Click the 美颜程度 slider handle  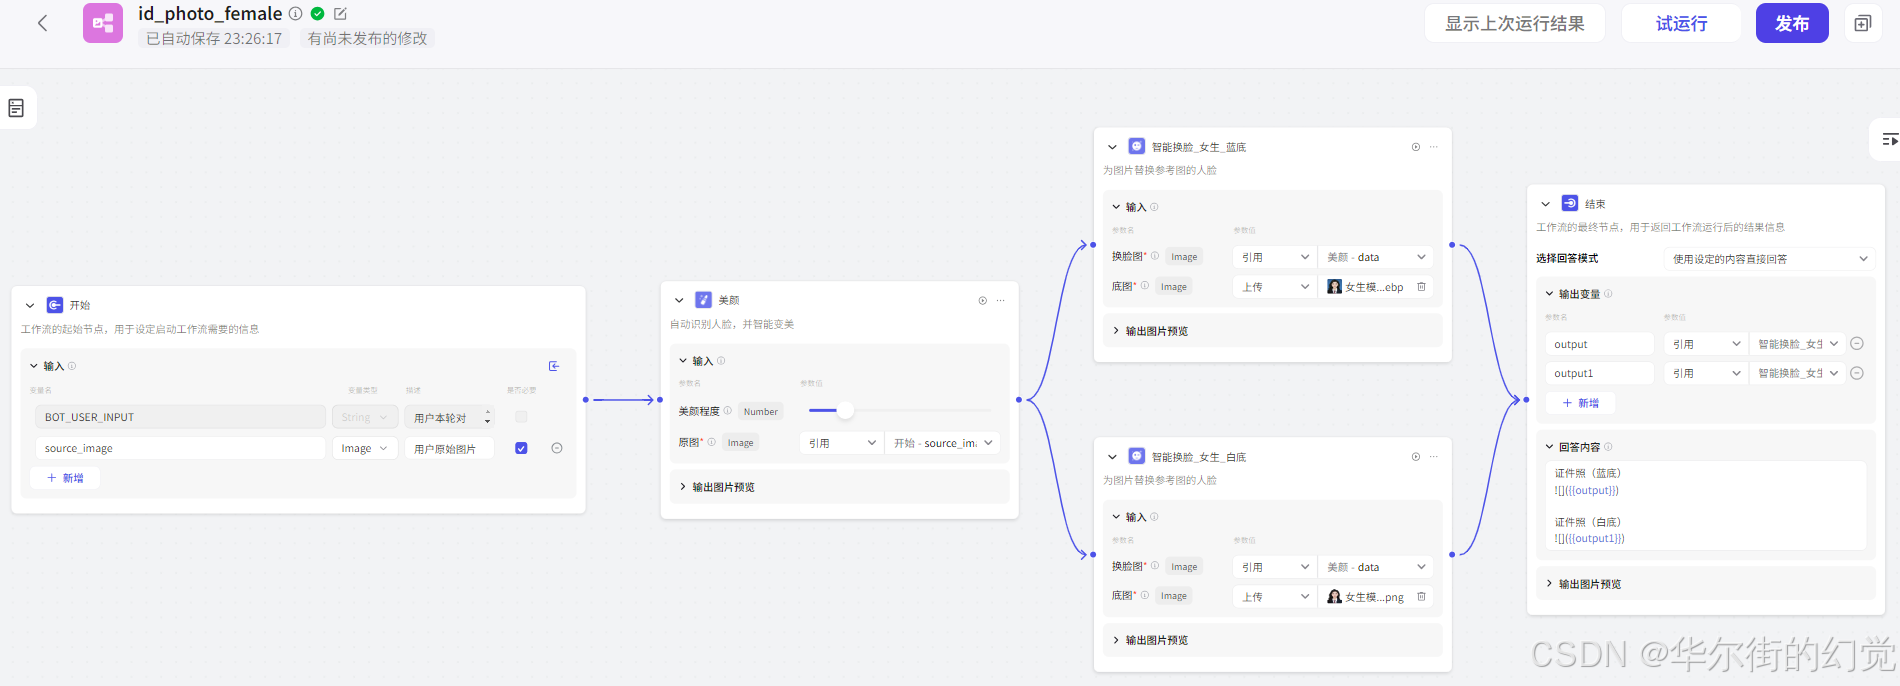click(x=846, y=410)
